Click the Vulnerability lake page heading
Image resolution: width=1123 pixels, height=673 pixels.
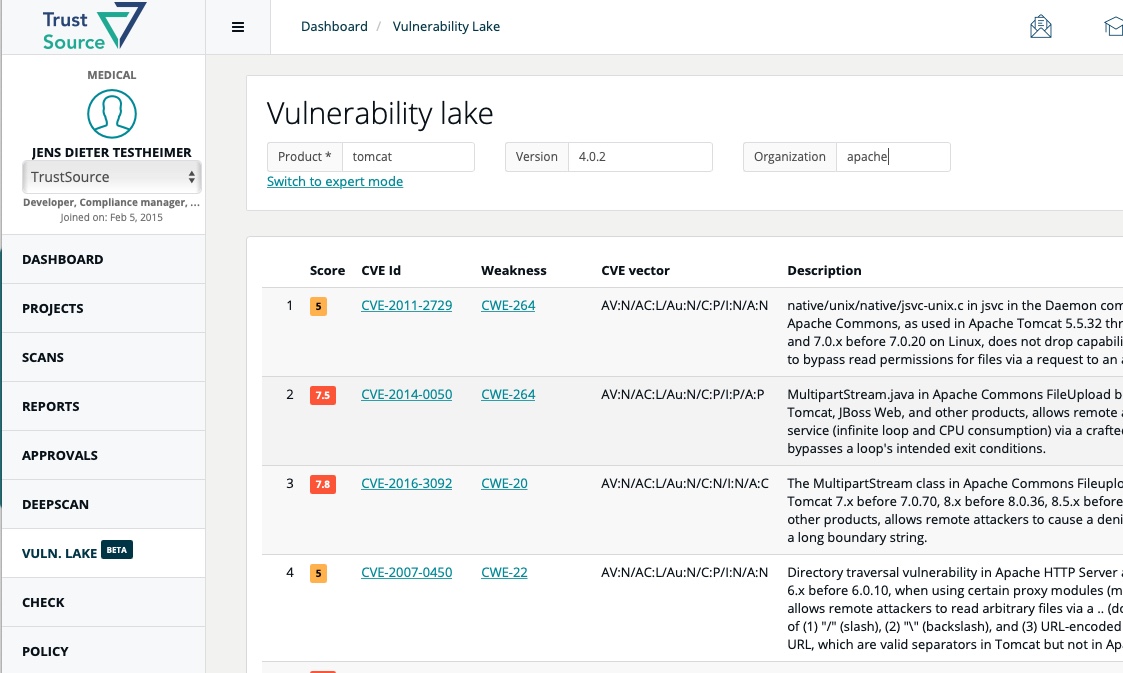coord(380,113)
